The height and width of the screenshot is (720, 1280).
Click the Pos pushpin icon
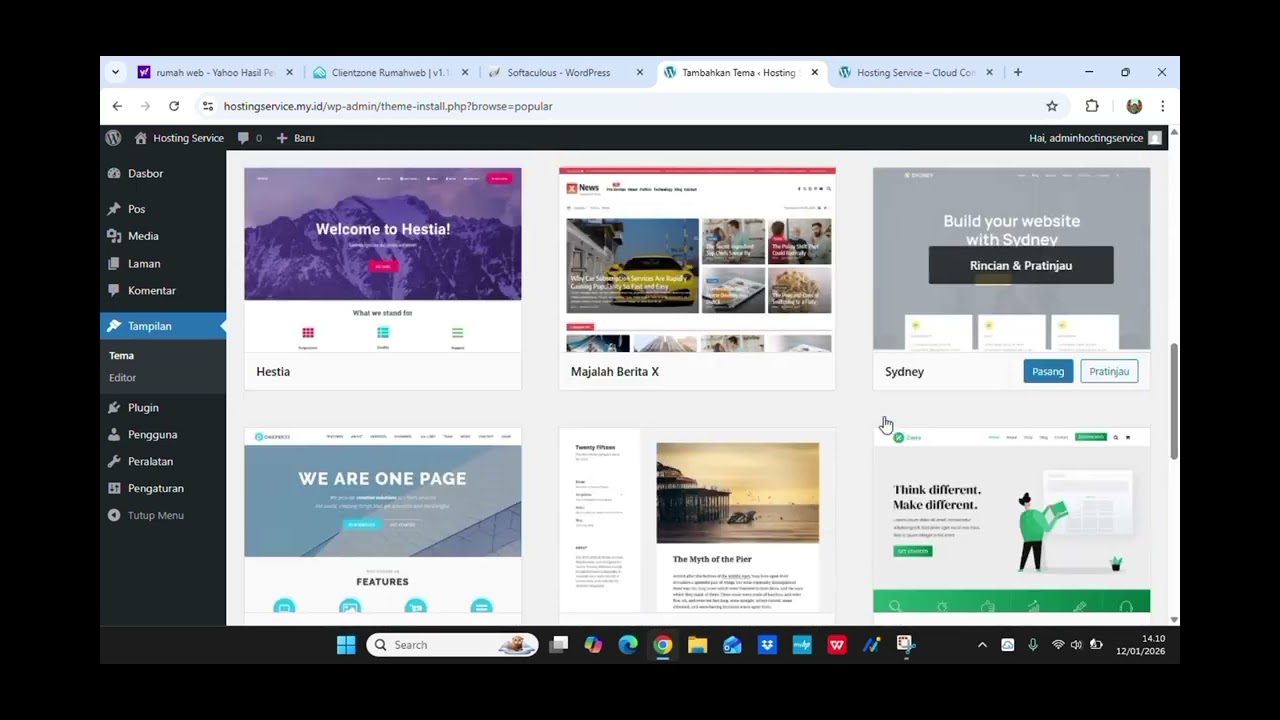coord(114,209)
